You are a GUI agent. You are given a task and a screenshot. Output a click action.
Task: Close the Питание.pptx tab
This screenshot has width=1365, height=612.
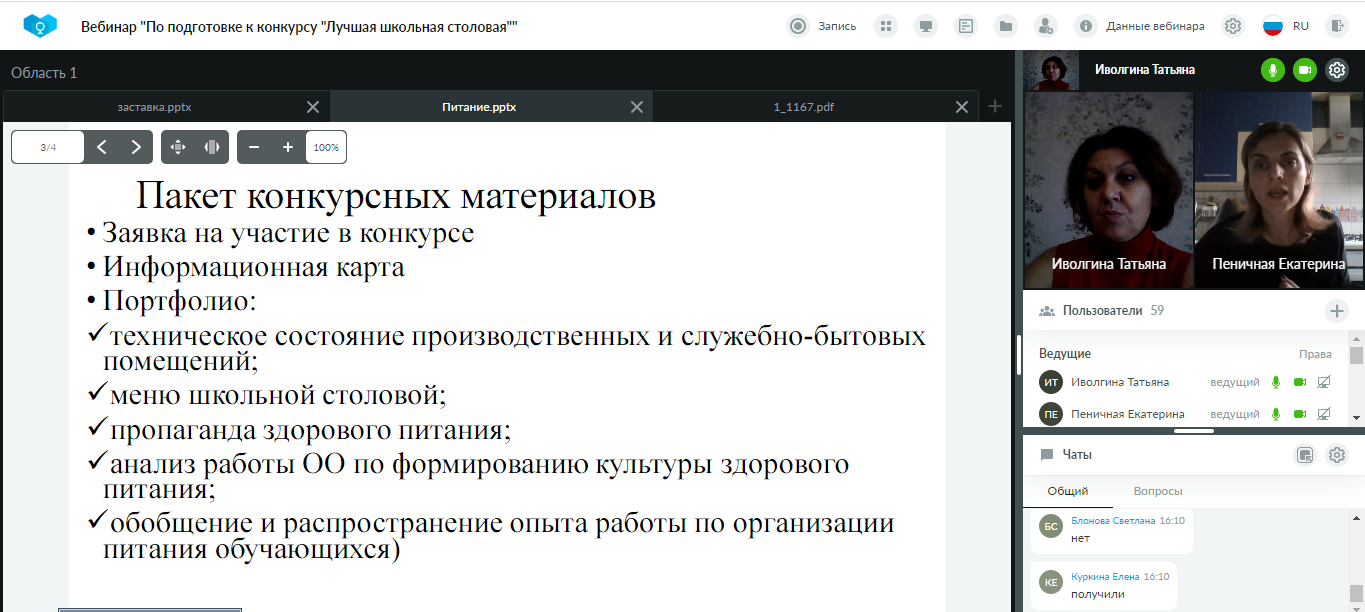point(637,107)
